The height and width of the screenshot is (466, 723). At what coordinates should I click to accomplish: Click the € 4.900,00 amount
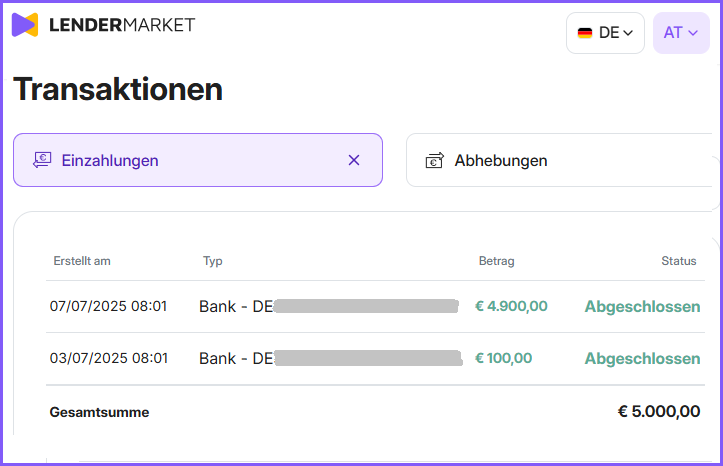click(511, 306)
